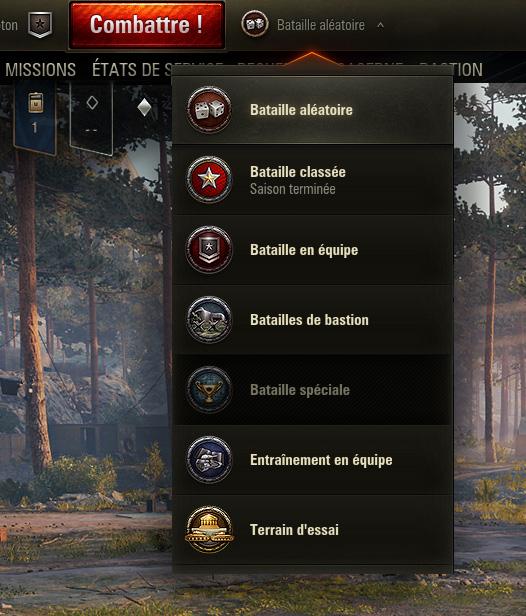Click the red star Bataille classée icon
The width and height of the screenshot is (526, 616).
209,180
